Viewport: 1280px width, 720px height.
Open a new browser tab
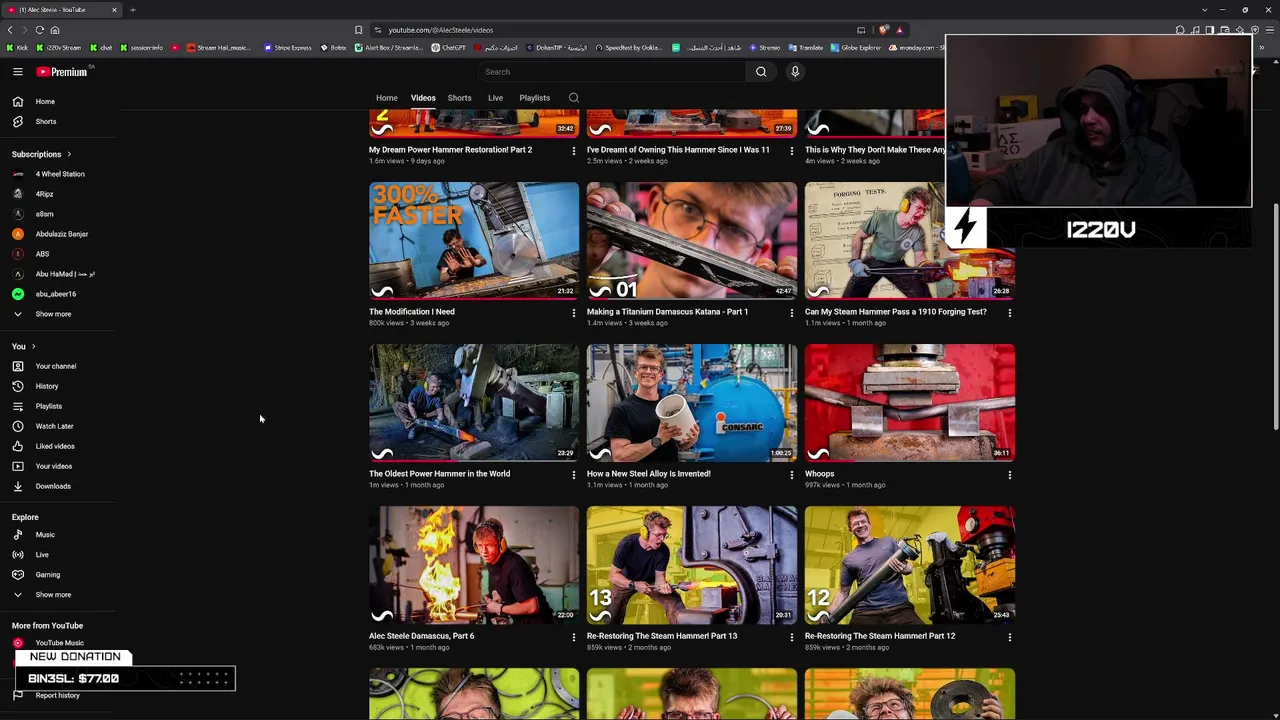coord(133,10)
